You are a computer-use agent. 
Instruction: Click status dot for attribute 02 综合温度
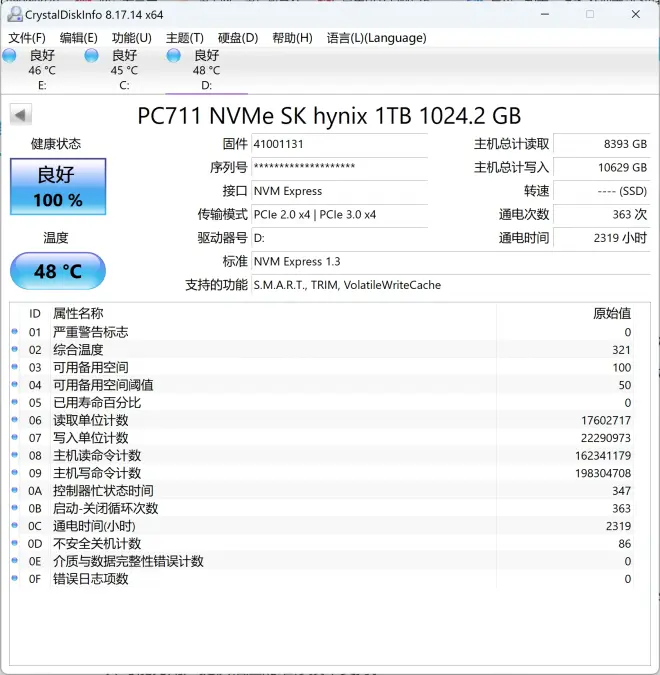tap(15, 349)
